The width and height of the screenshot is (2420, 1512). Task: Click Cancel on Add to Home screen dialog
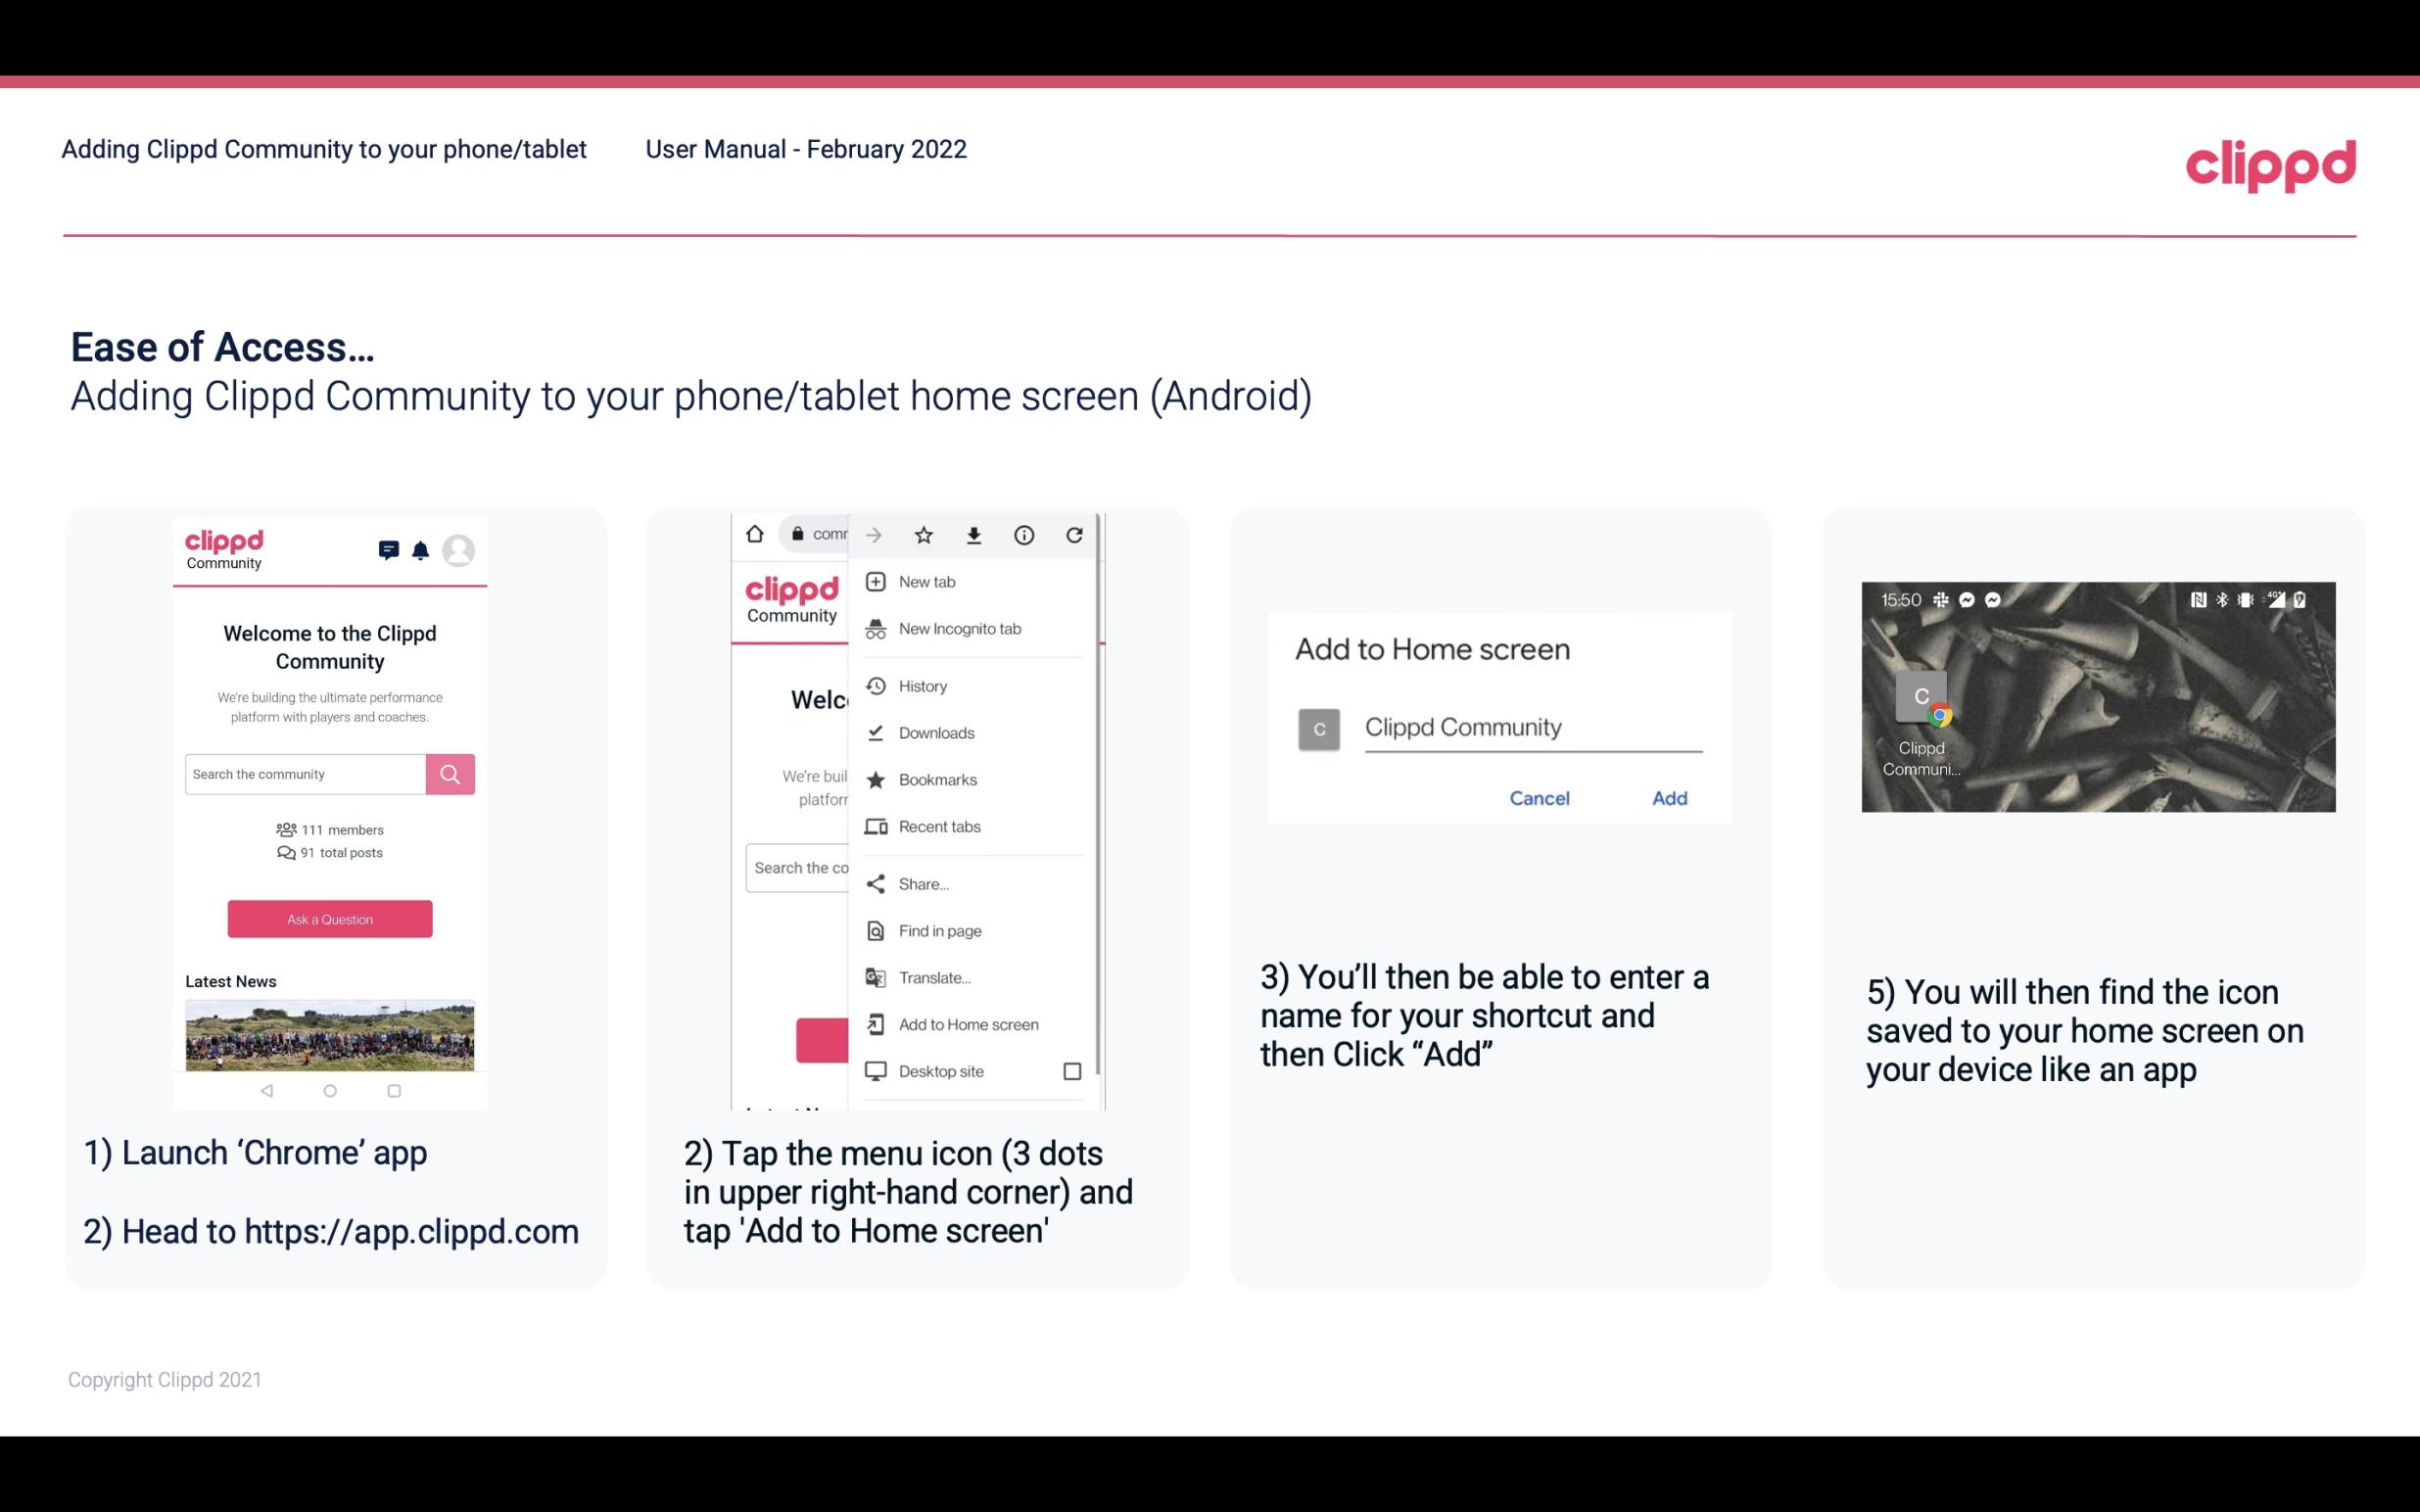click(1537, 796)
